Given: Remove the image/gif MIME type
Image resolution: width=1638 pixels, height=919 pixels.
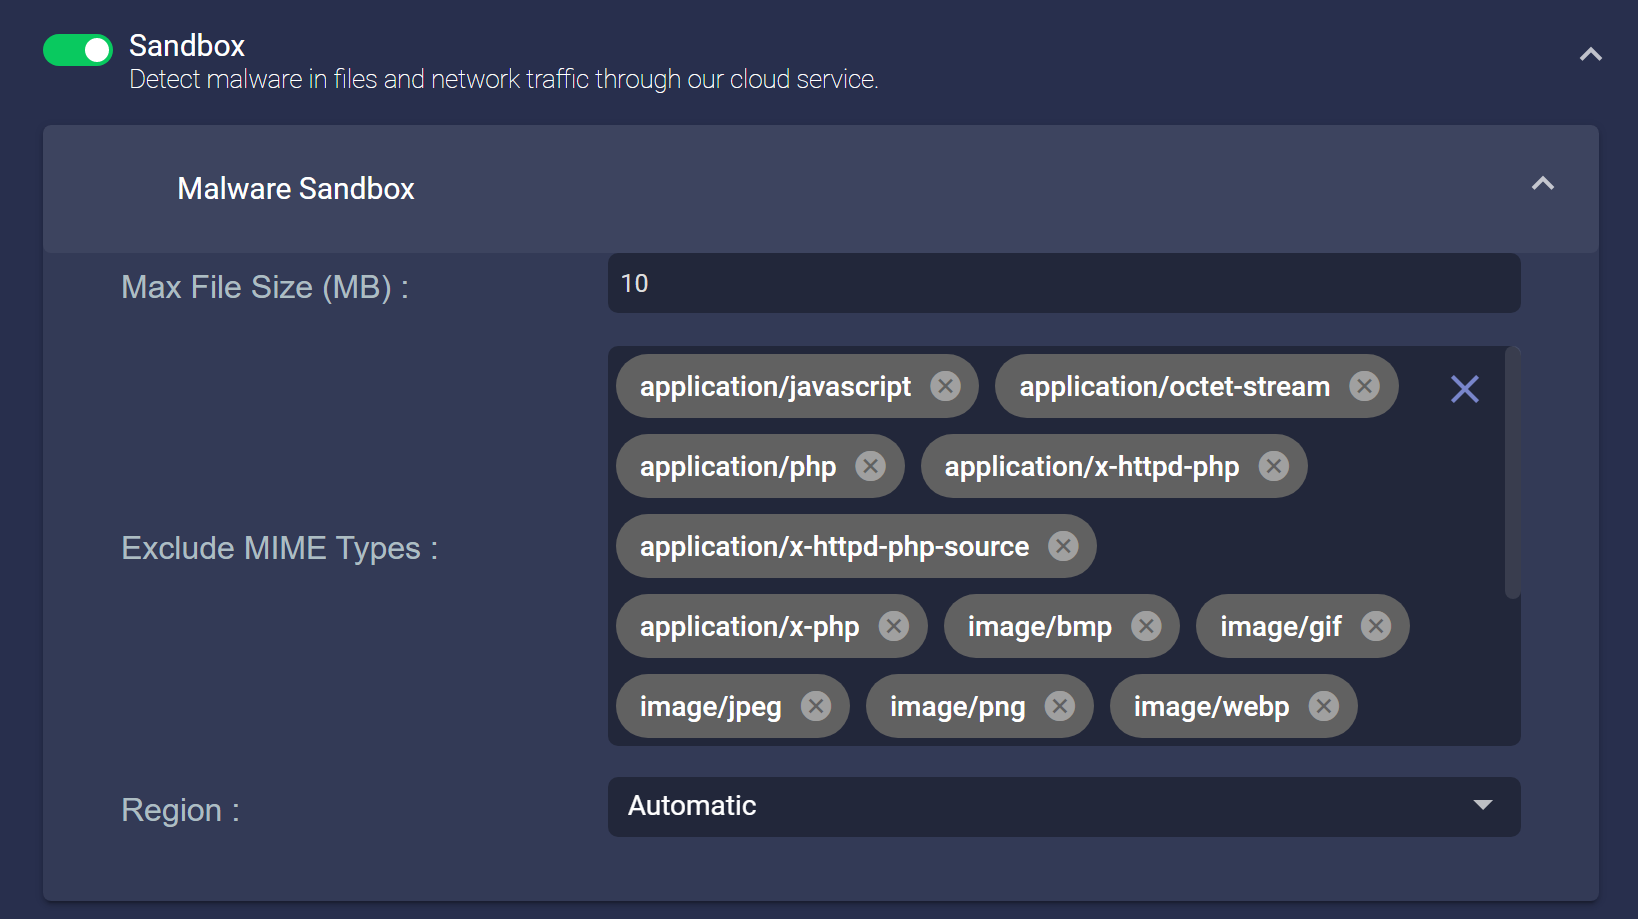Looking at the screenshot, I should [1376, 626].
